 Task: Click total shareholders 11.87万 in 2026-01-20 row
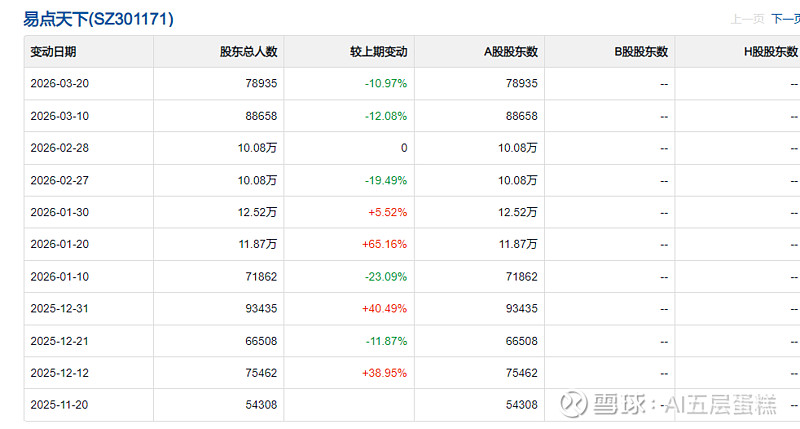click(258, 244)
